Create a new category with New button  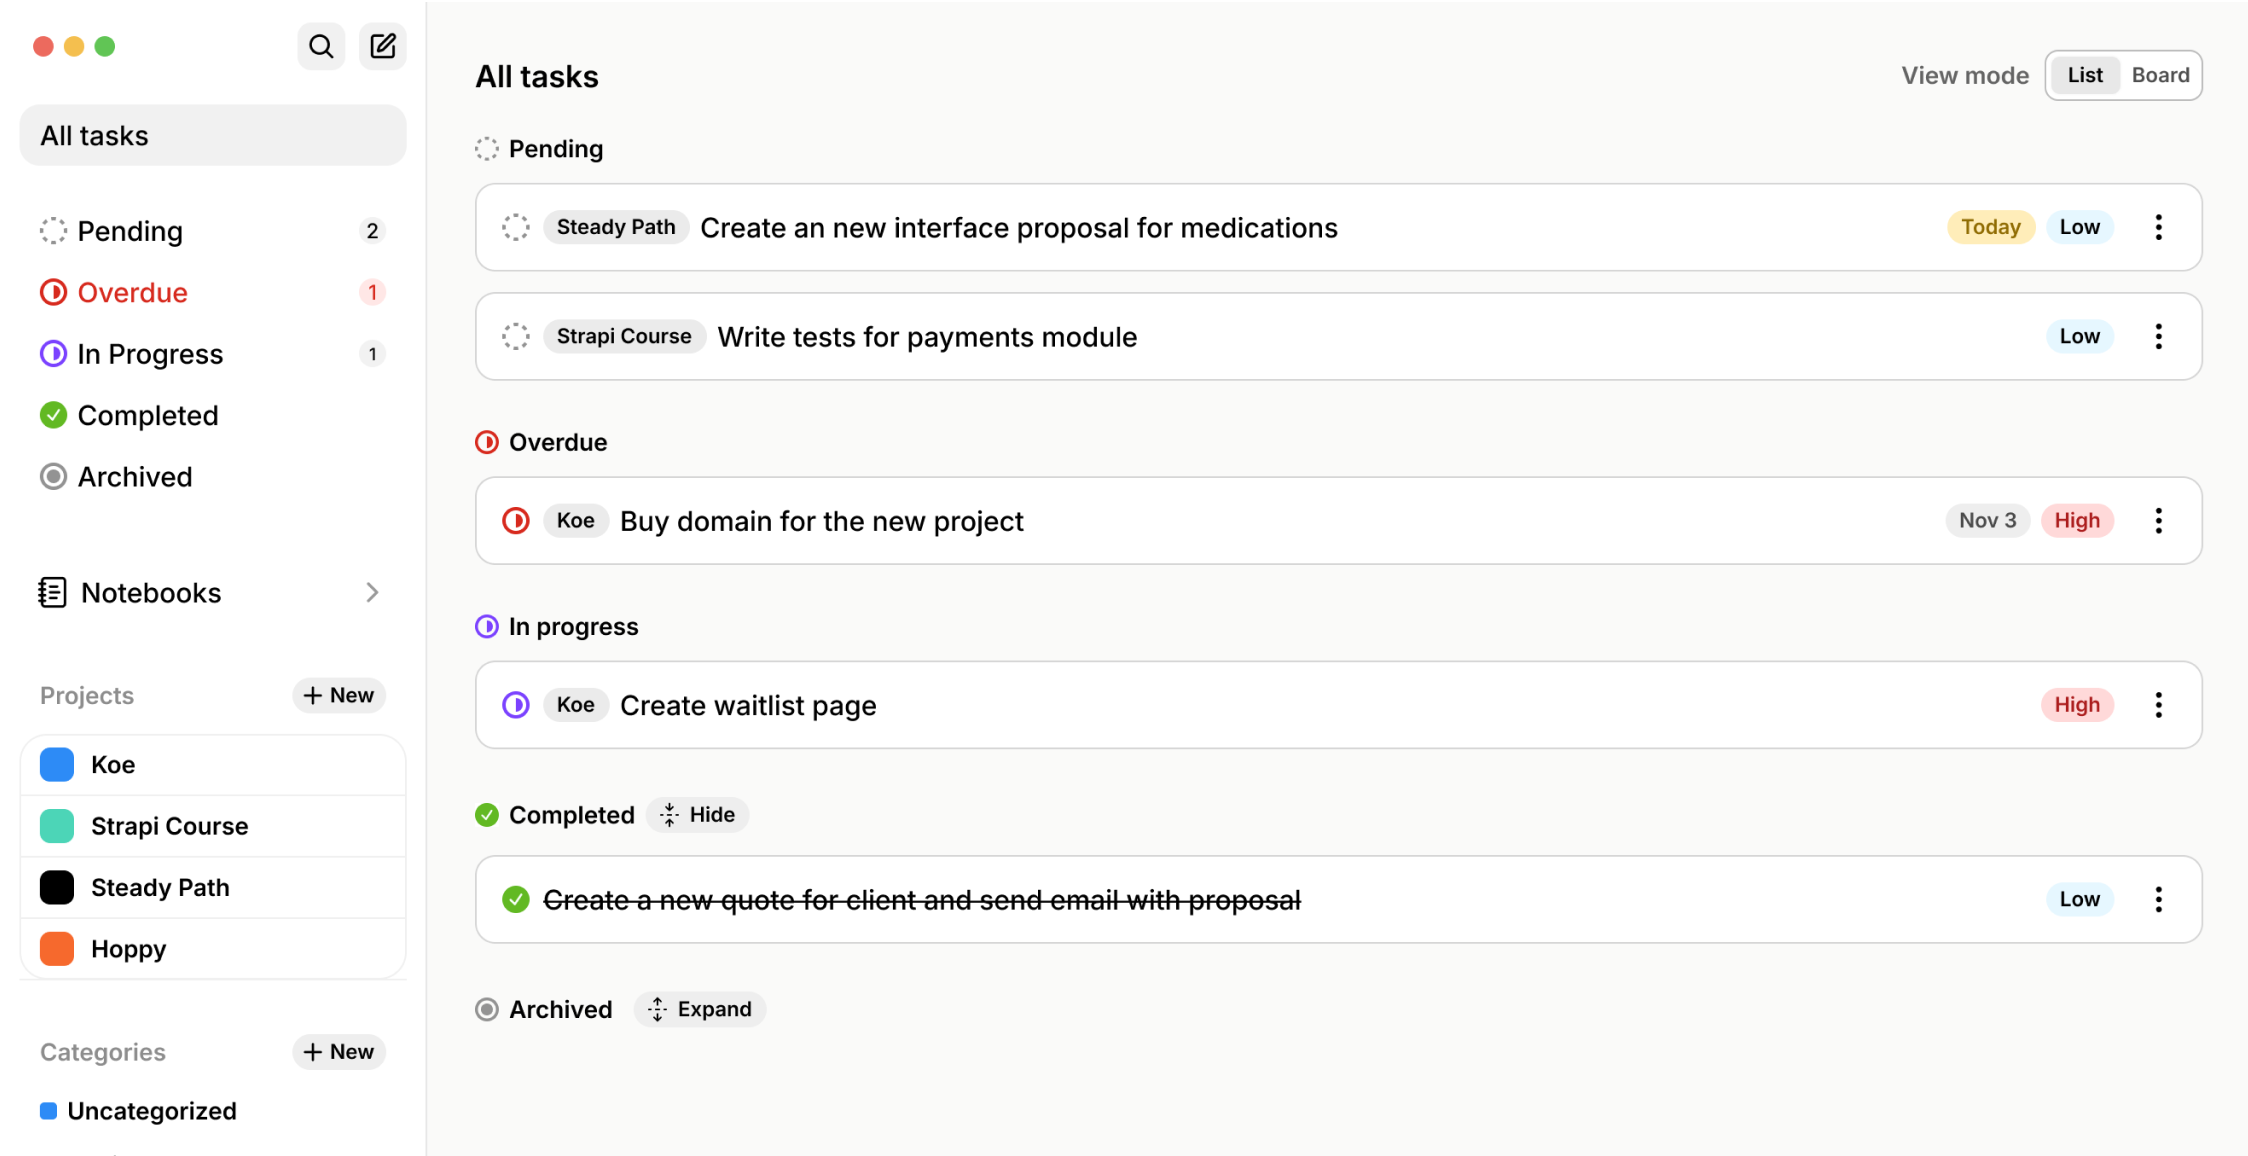click(339, 1052)
